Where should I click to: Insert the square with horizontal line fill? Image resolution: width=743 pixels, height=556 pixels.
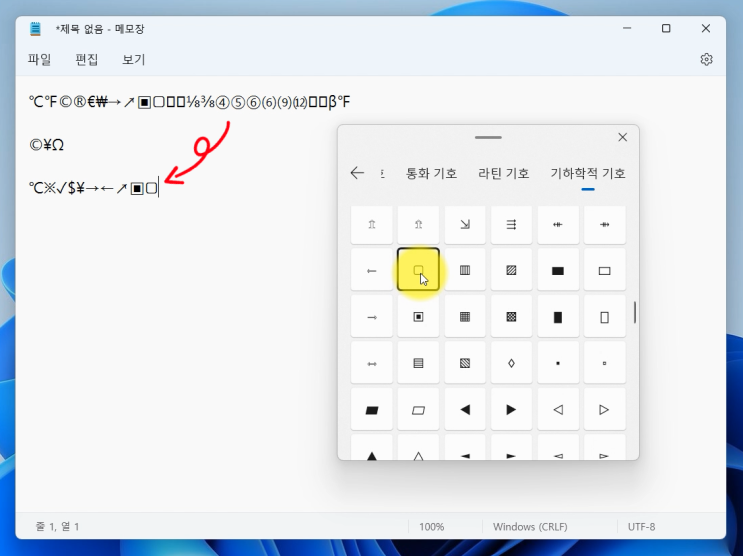(418, 363)
